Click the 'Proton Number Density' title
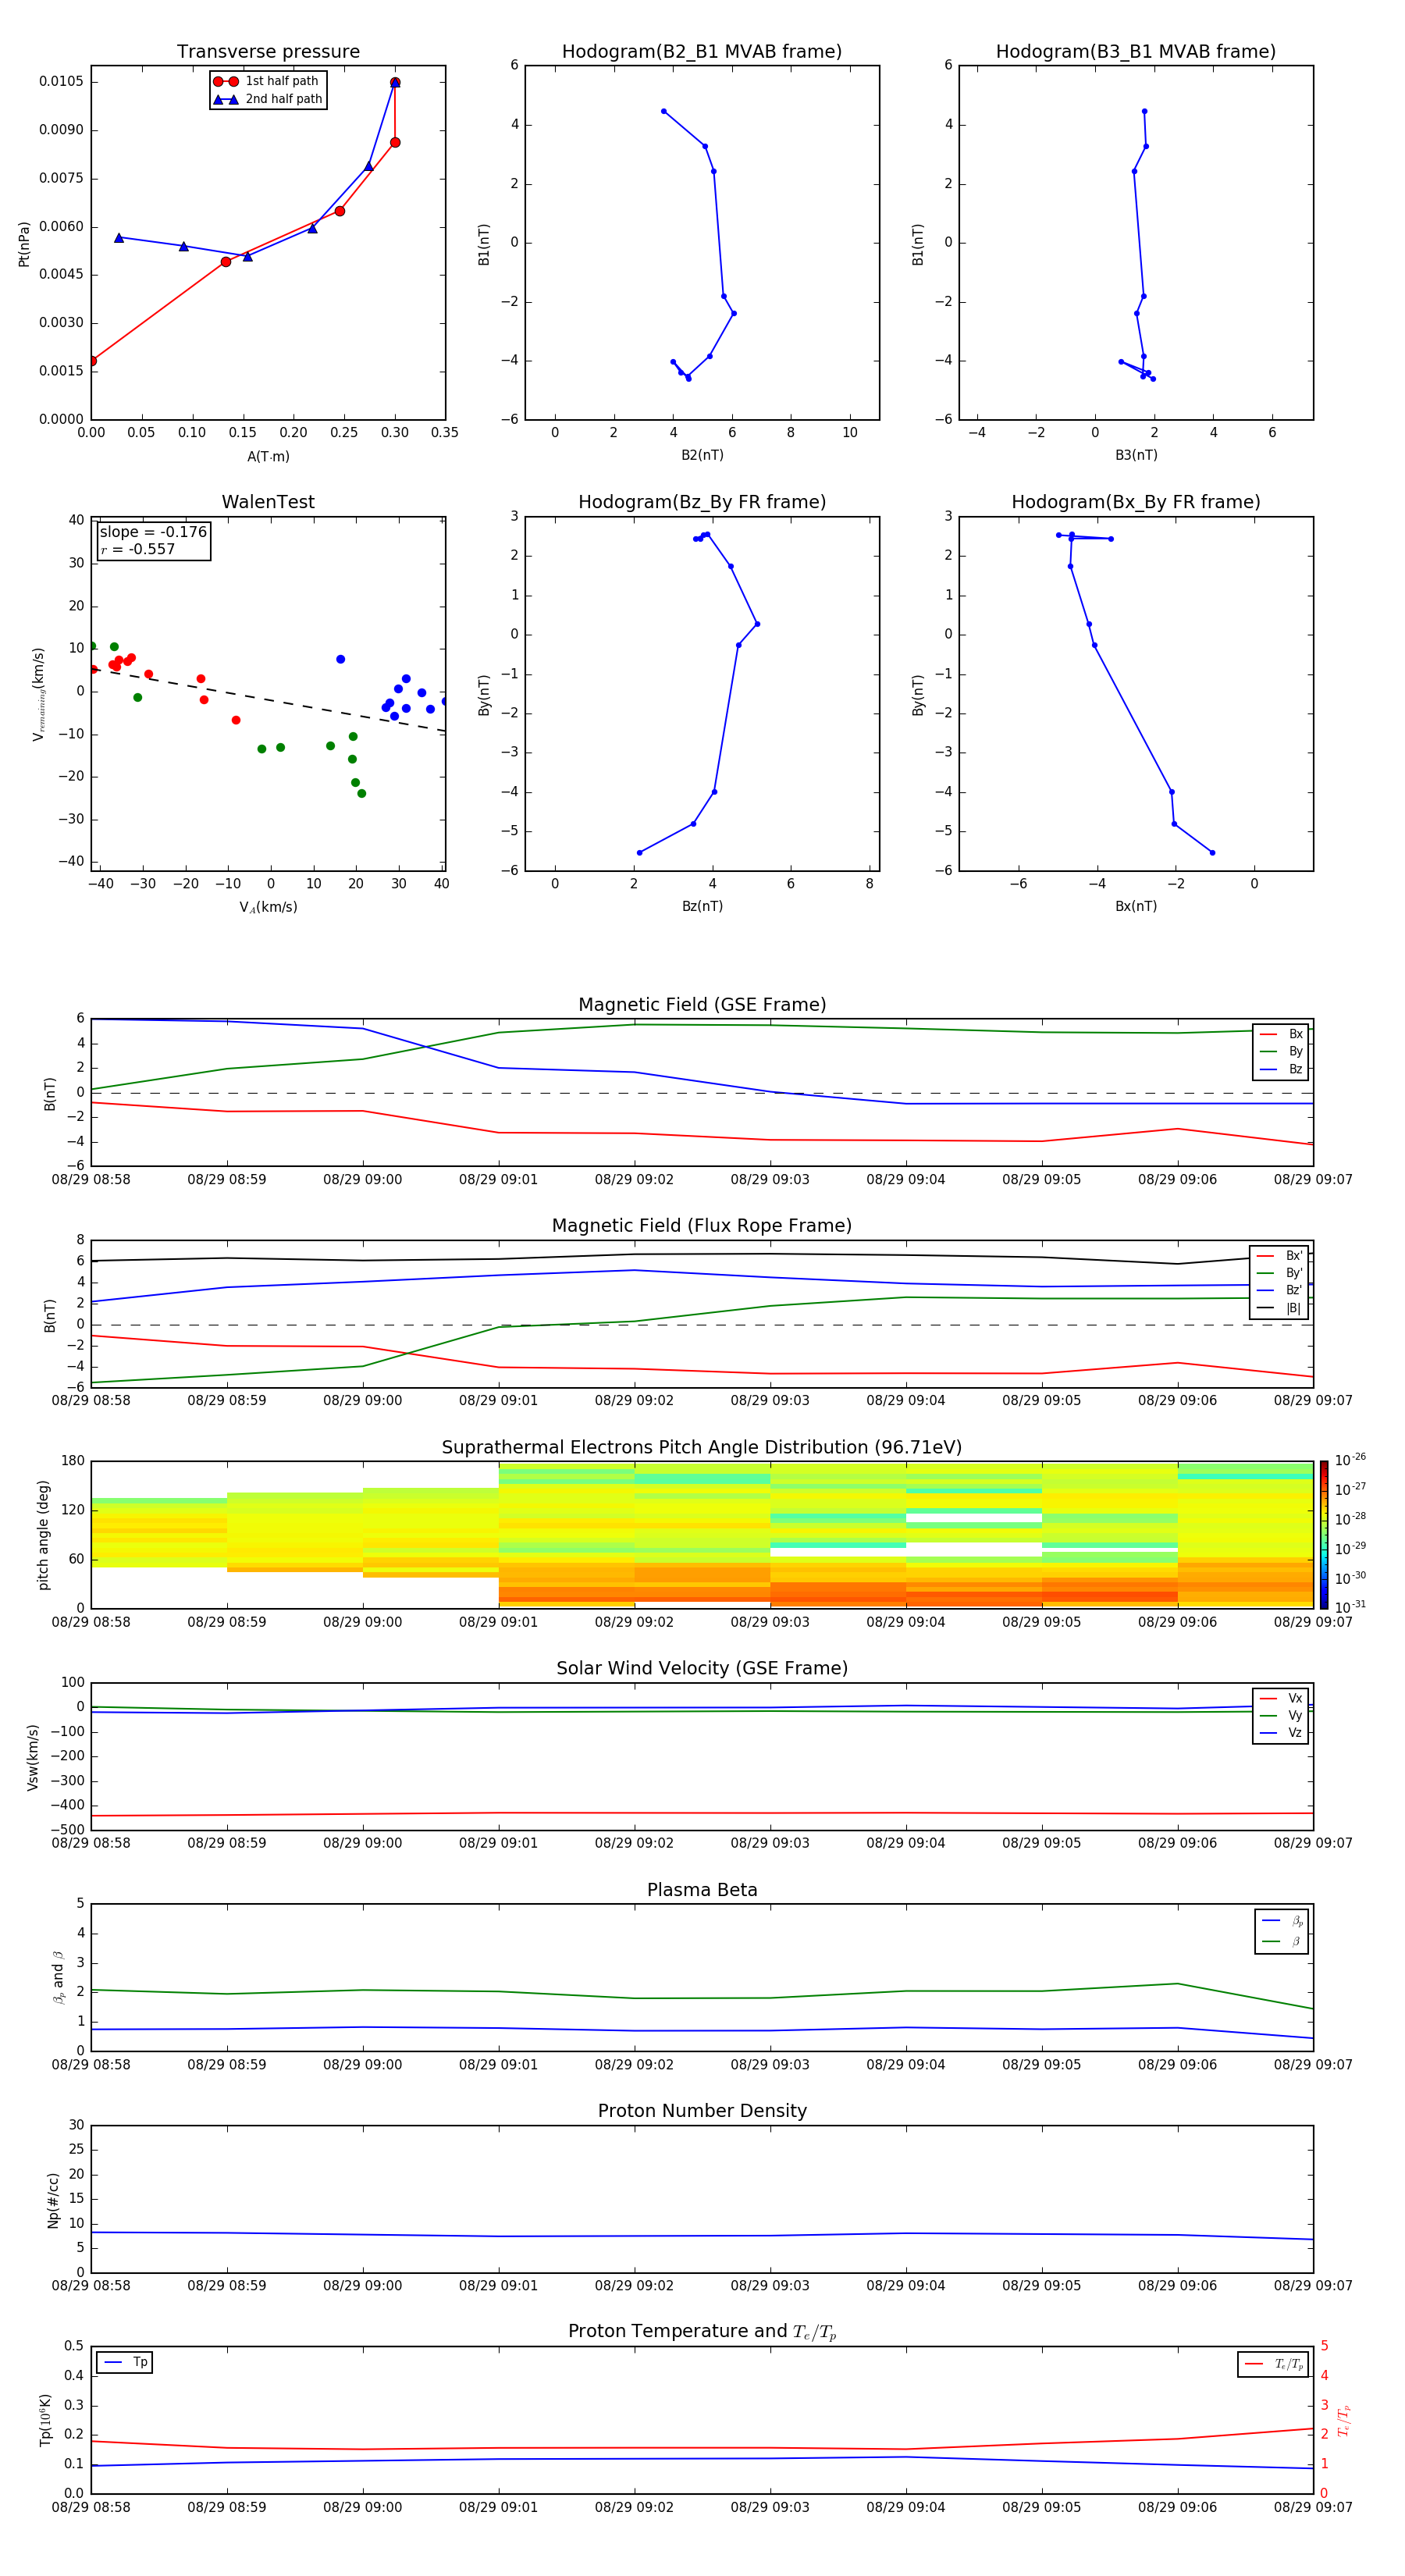Viewport: 1405px width, 2576px height. (702, 2111)
